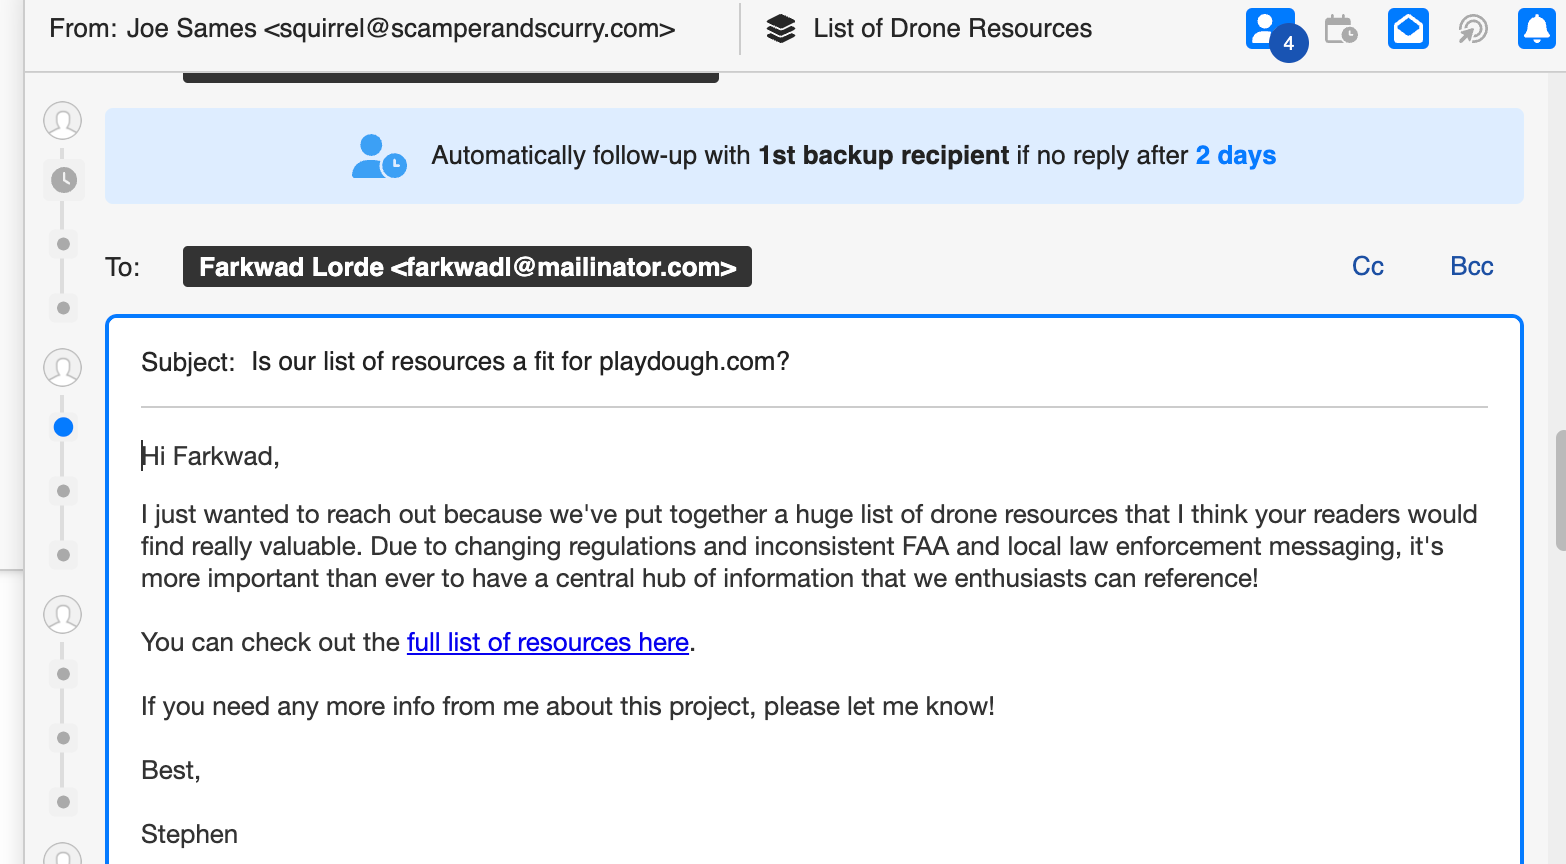Click the person-clock icon in the follow-up banner
Screen dimensions: 1566x864
pos(378,157)
